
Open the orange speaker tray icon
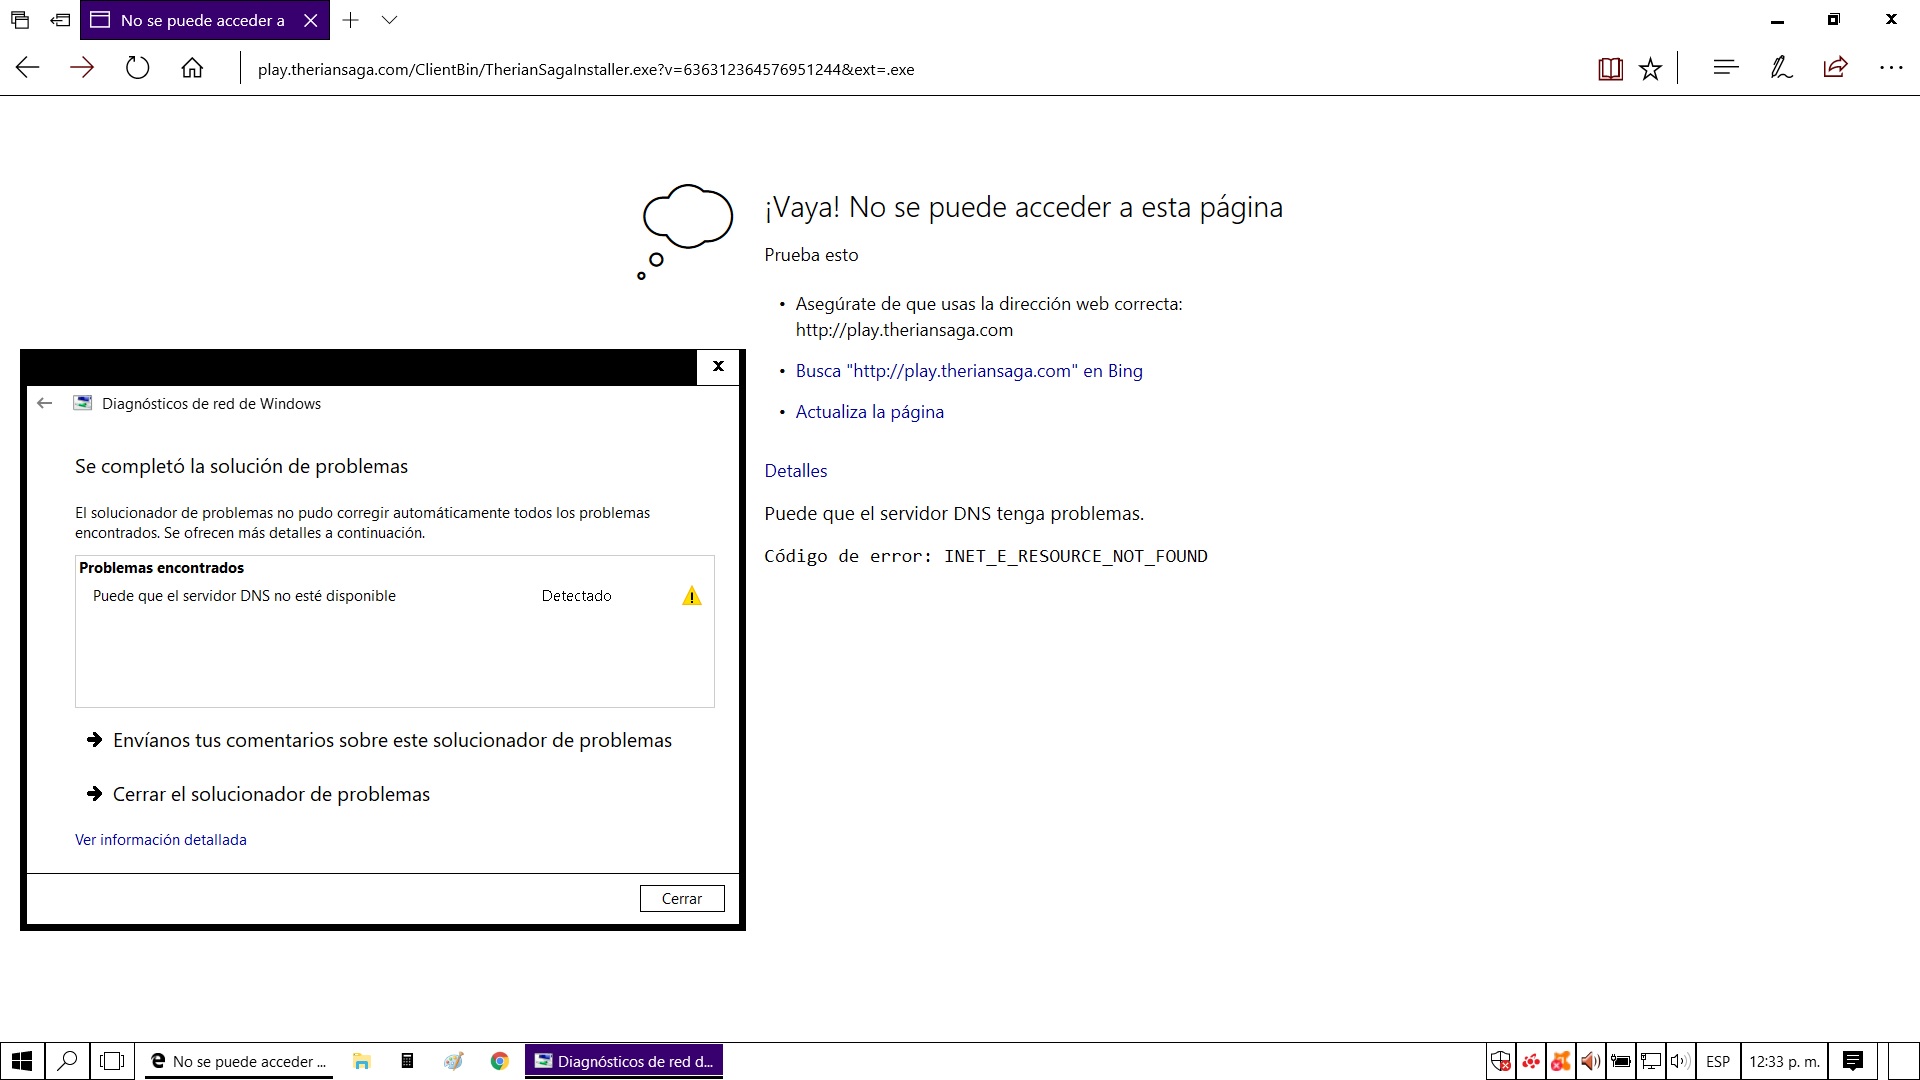coord(1590,1061)
